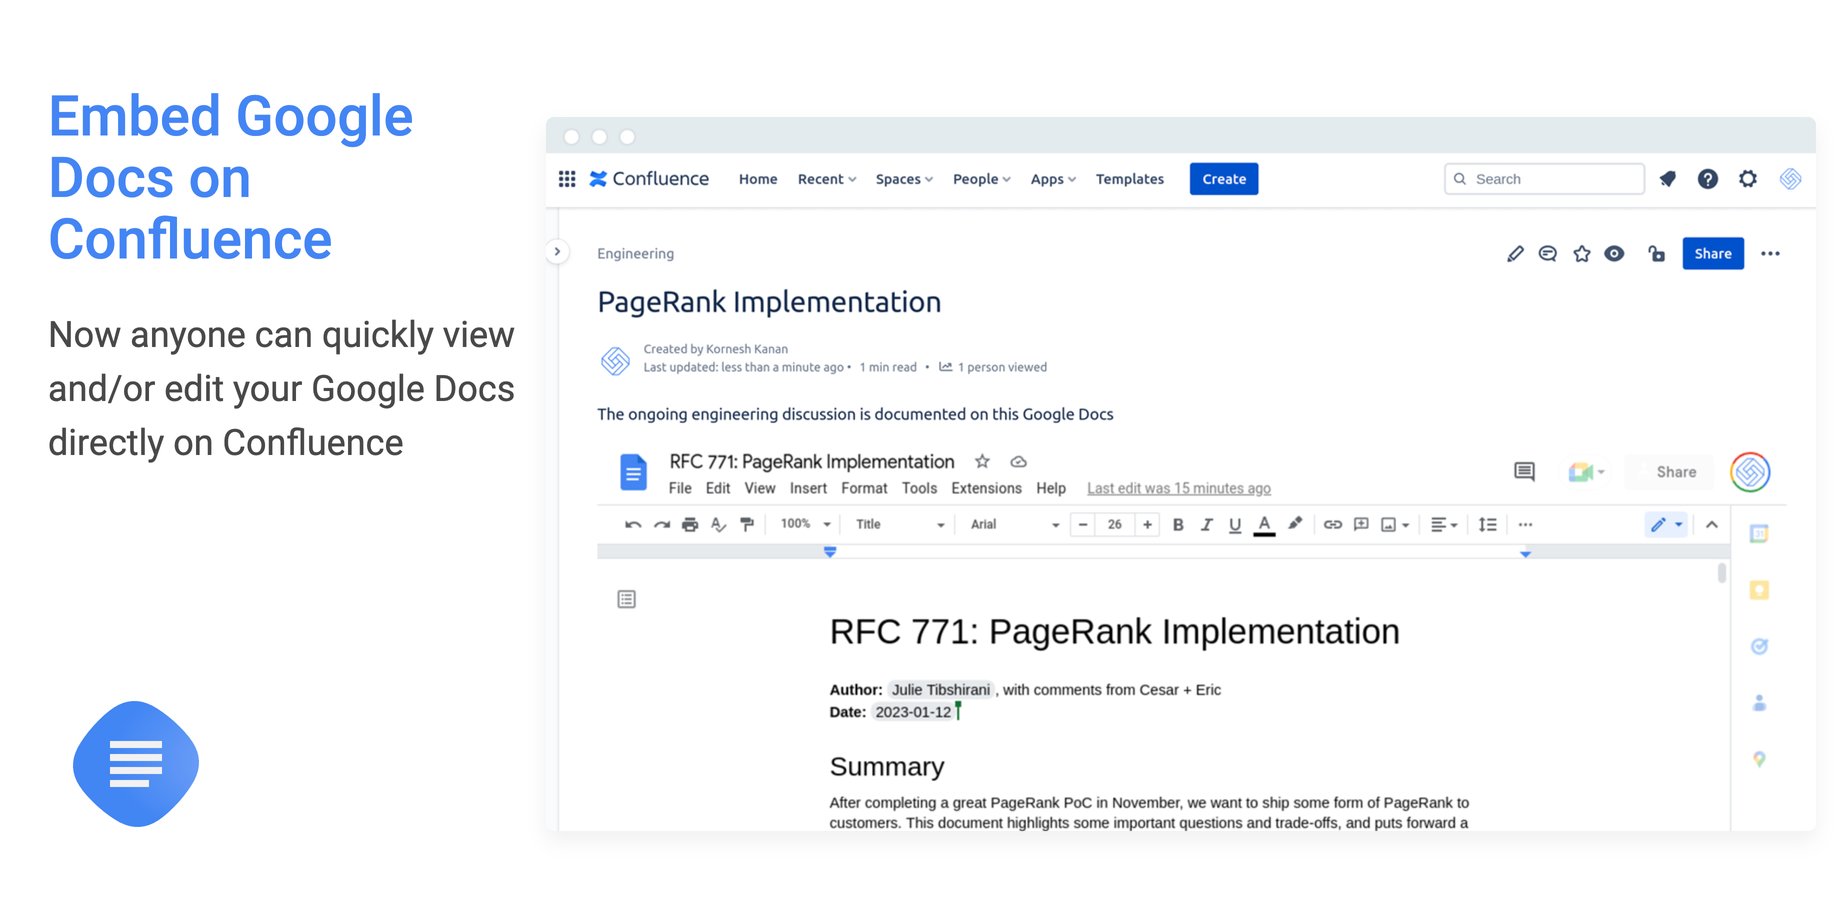
Task: Open the File menu in Docs
Action: (x=680, y=489)
